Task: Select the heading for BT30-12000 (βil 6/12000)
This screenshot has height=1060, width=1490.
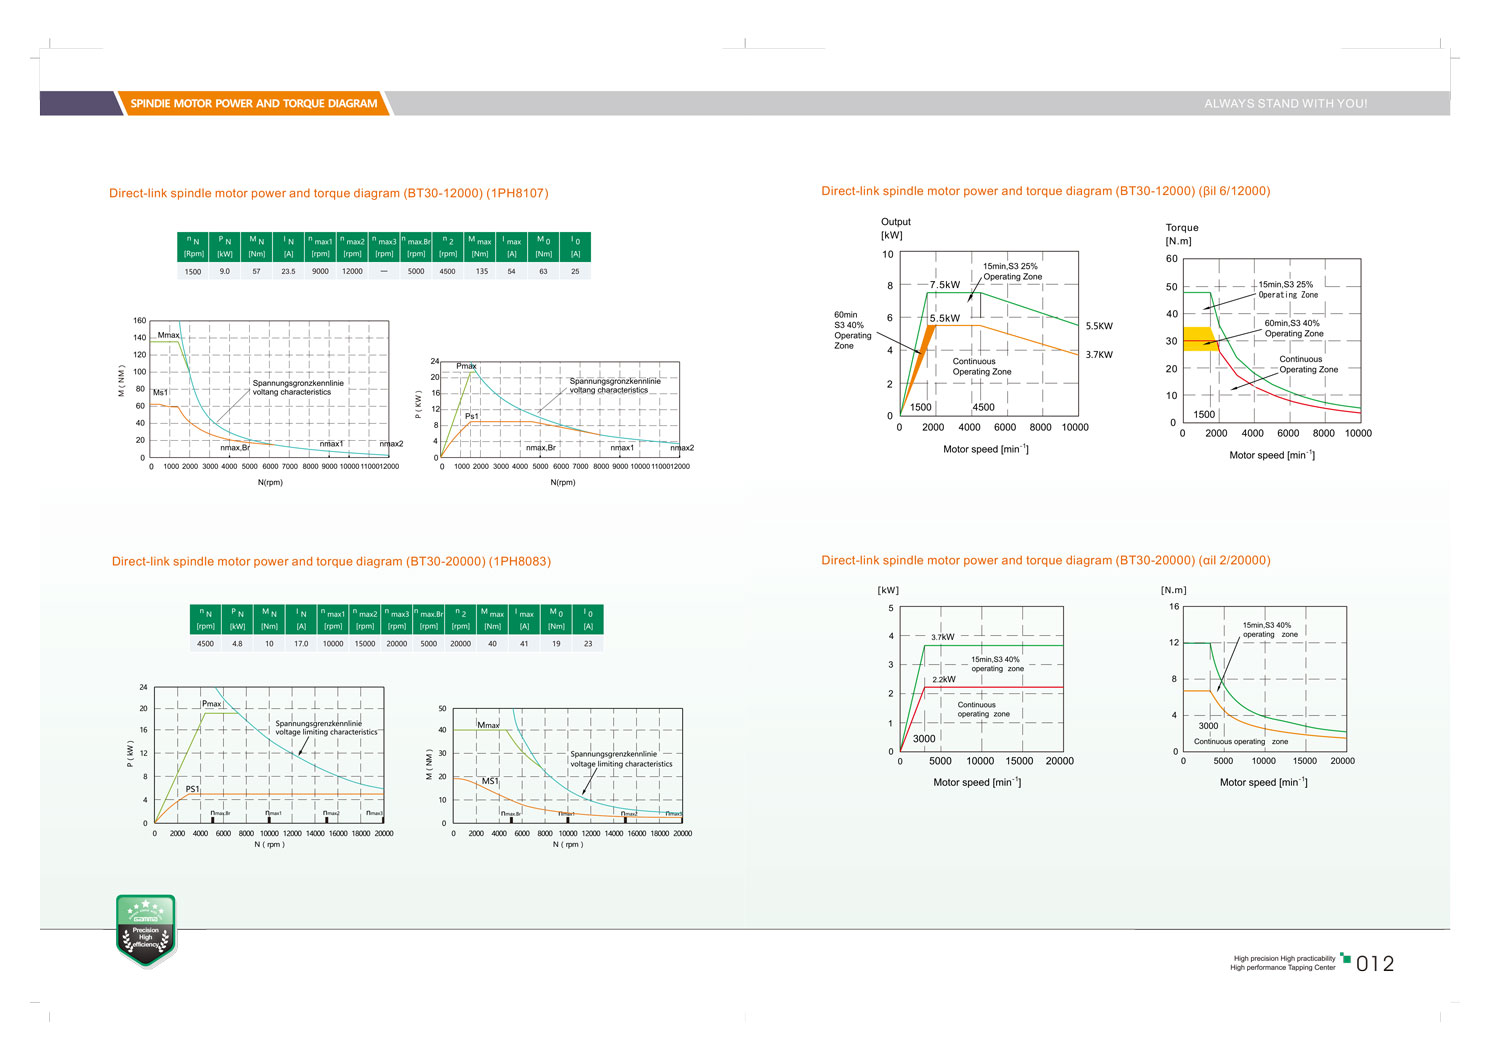Action: (1046, 191)
